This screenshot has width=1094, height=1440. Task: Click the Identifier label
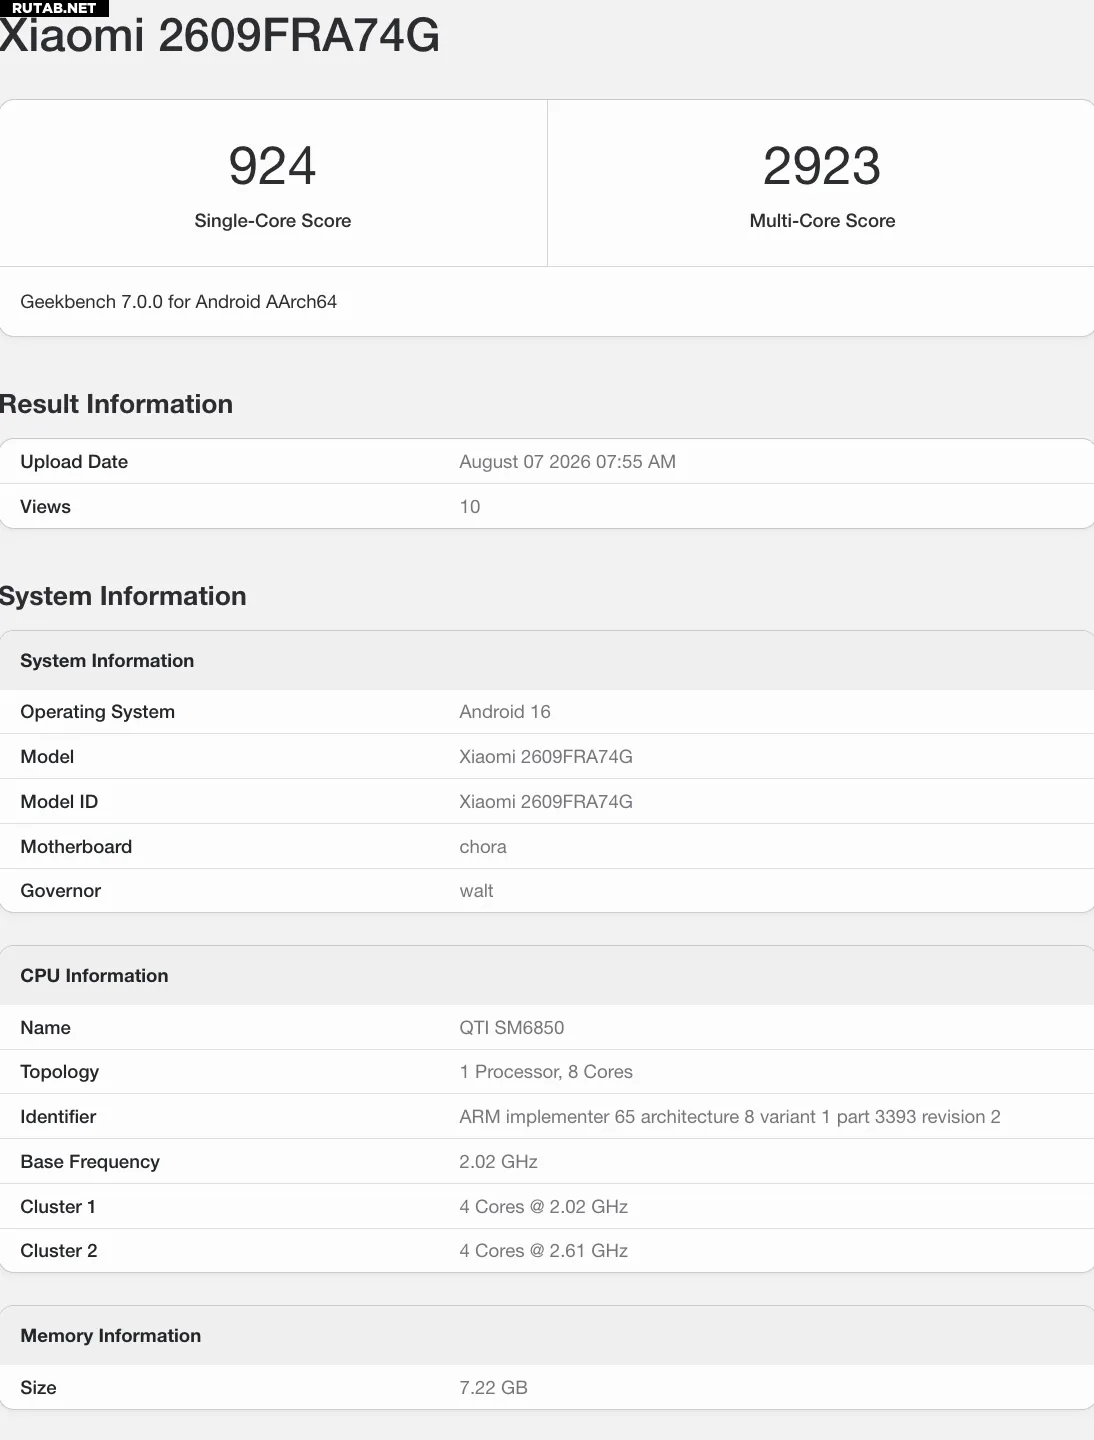[58, 1117]
